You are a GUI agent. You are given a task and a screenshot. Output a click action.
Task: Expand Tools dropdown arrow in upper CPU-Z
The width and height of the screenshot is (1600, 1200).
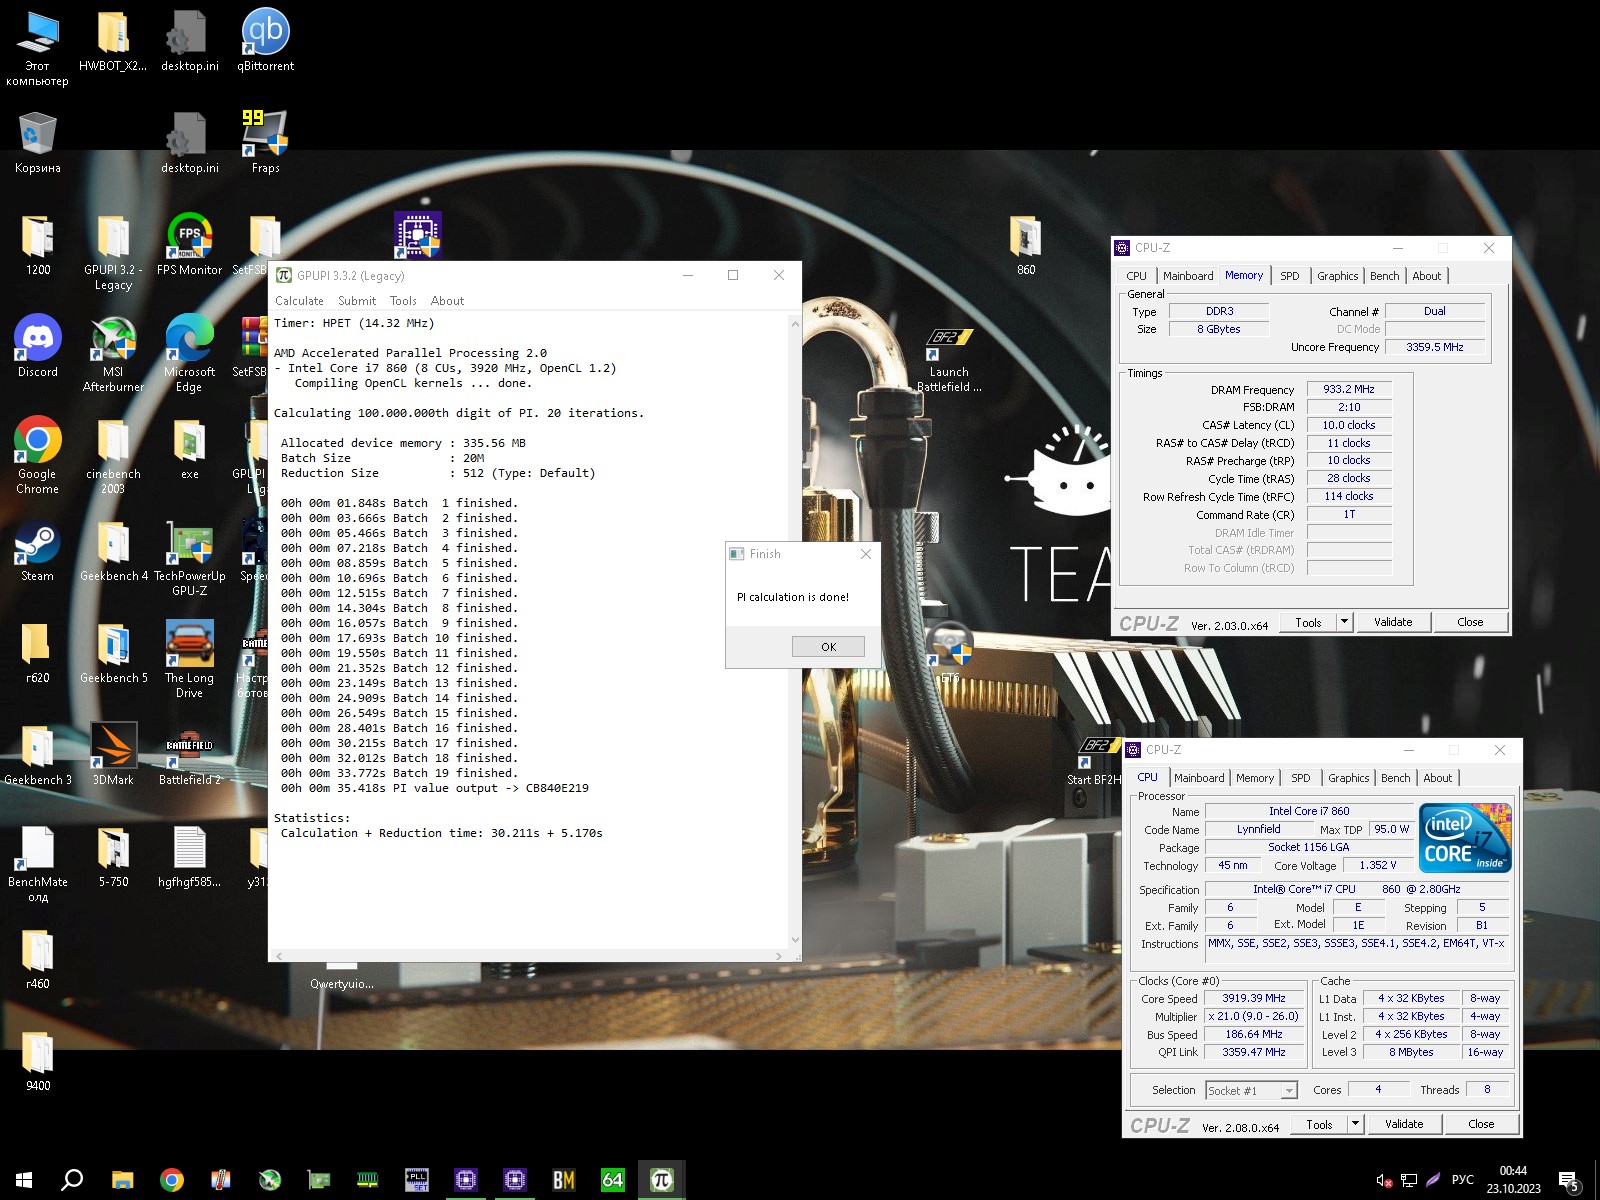(x=1345, y=622)
